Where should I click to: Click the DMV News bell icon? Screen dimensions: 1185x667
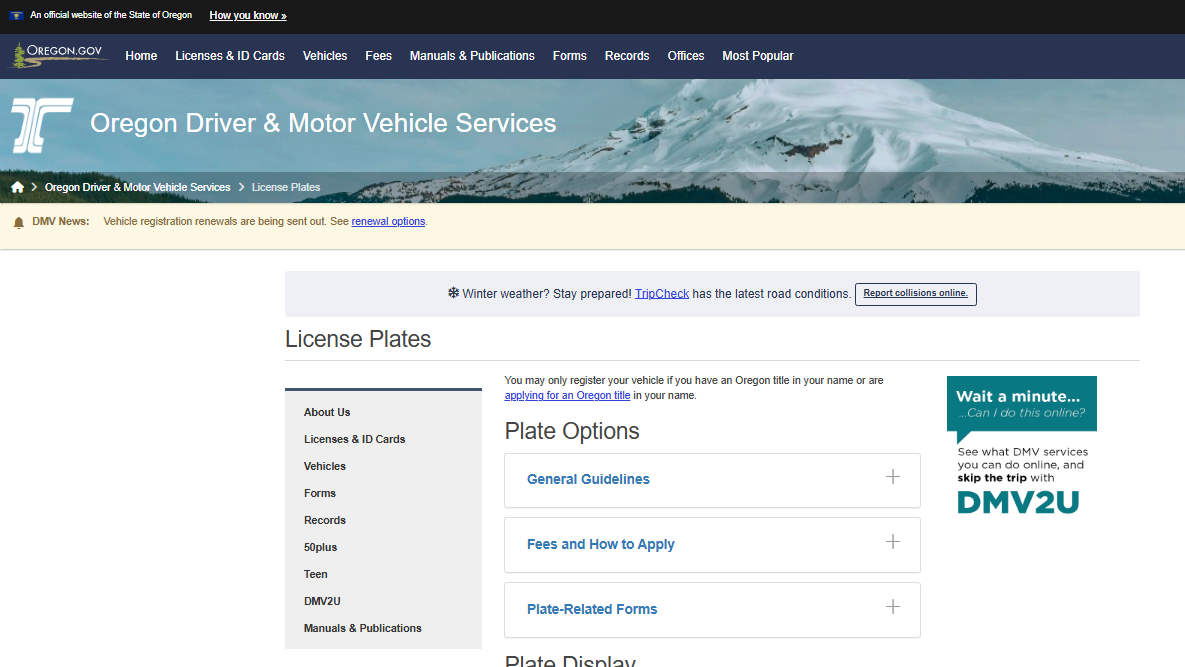pyautogui.click(x=19, y=222)
